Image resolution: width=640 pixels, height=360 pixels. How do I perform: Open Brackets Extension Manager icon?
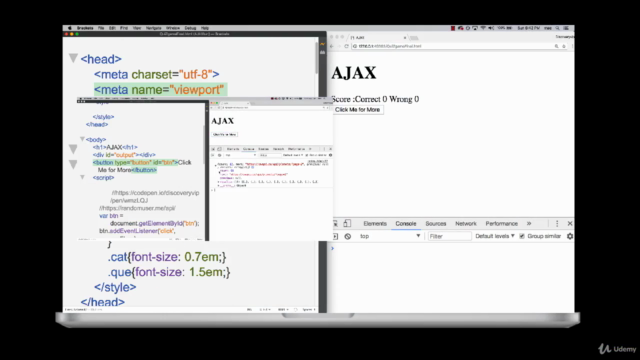coord(322,52)
